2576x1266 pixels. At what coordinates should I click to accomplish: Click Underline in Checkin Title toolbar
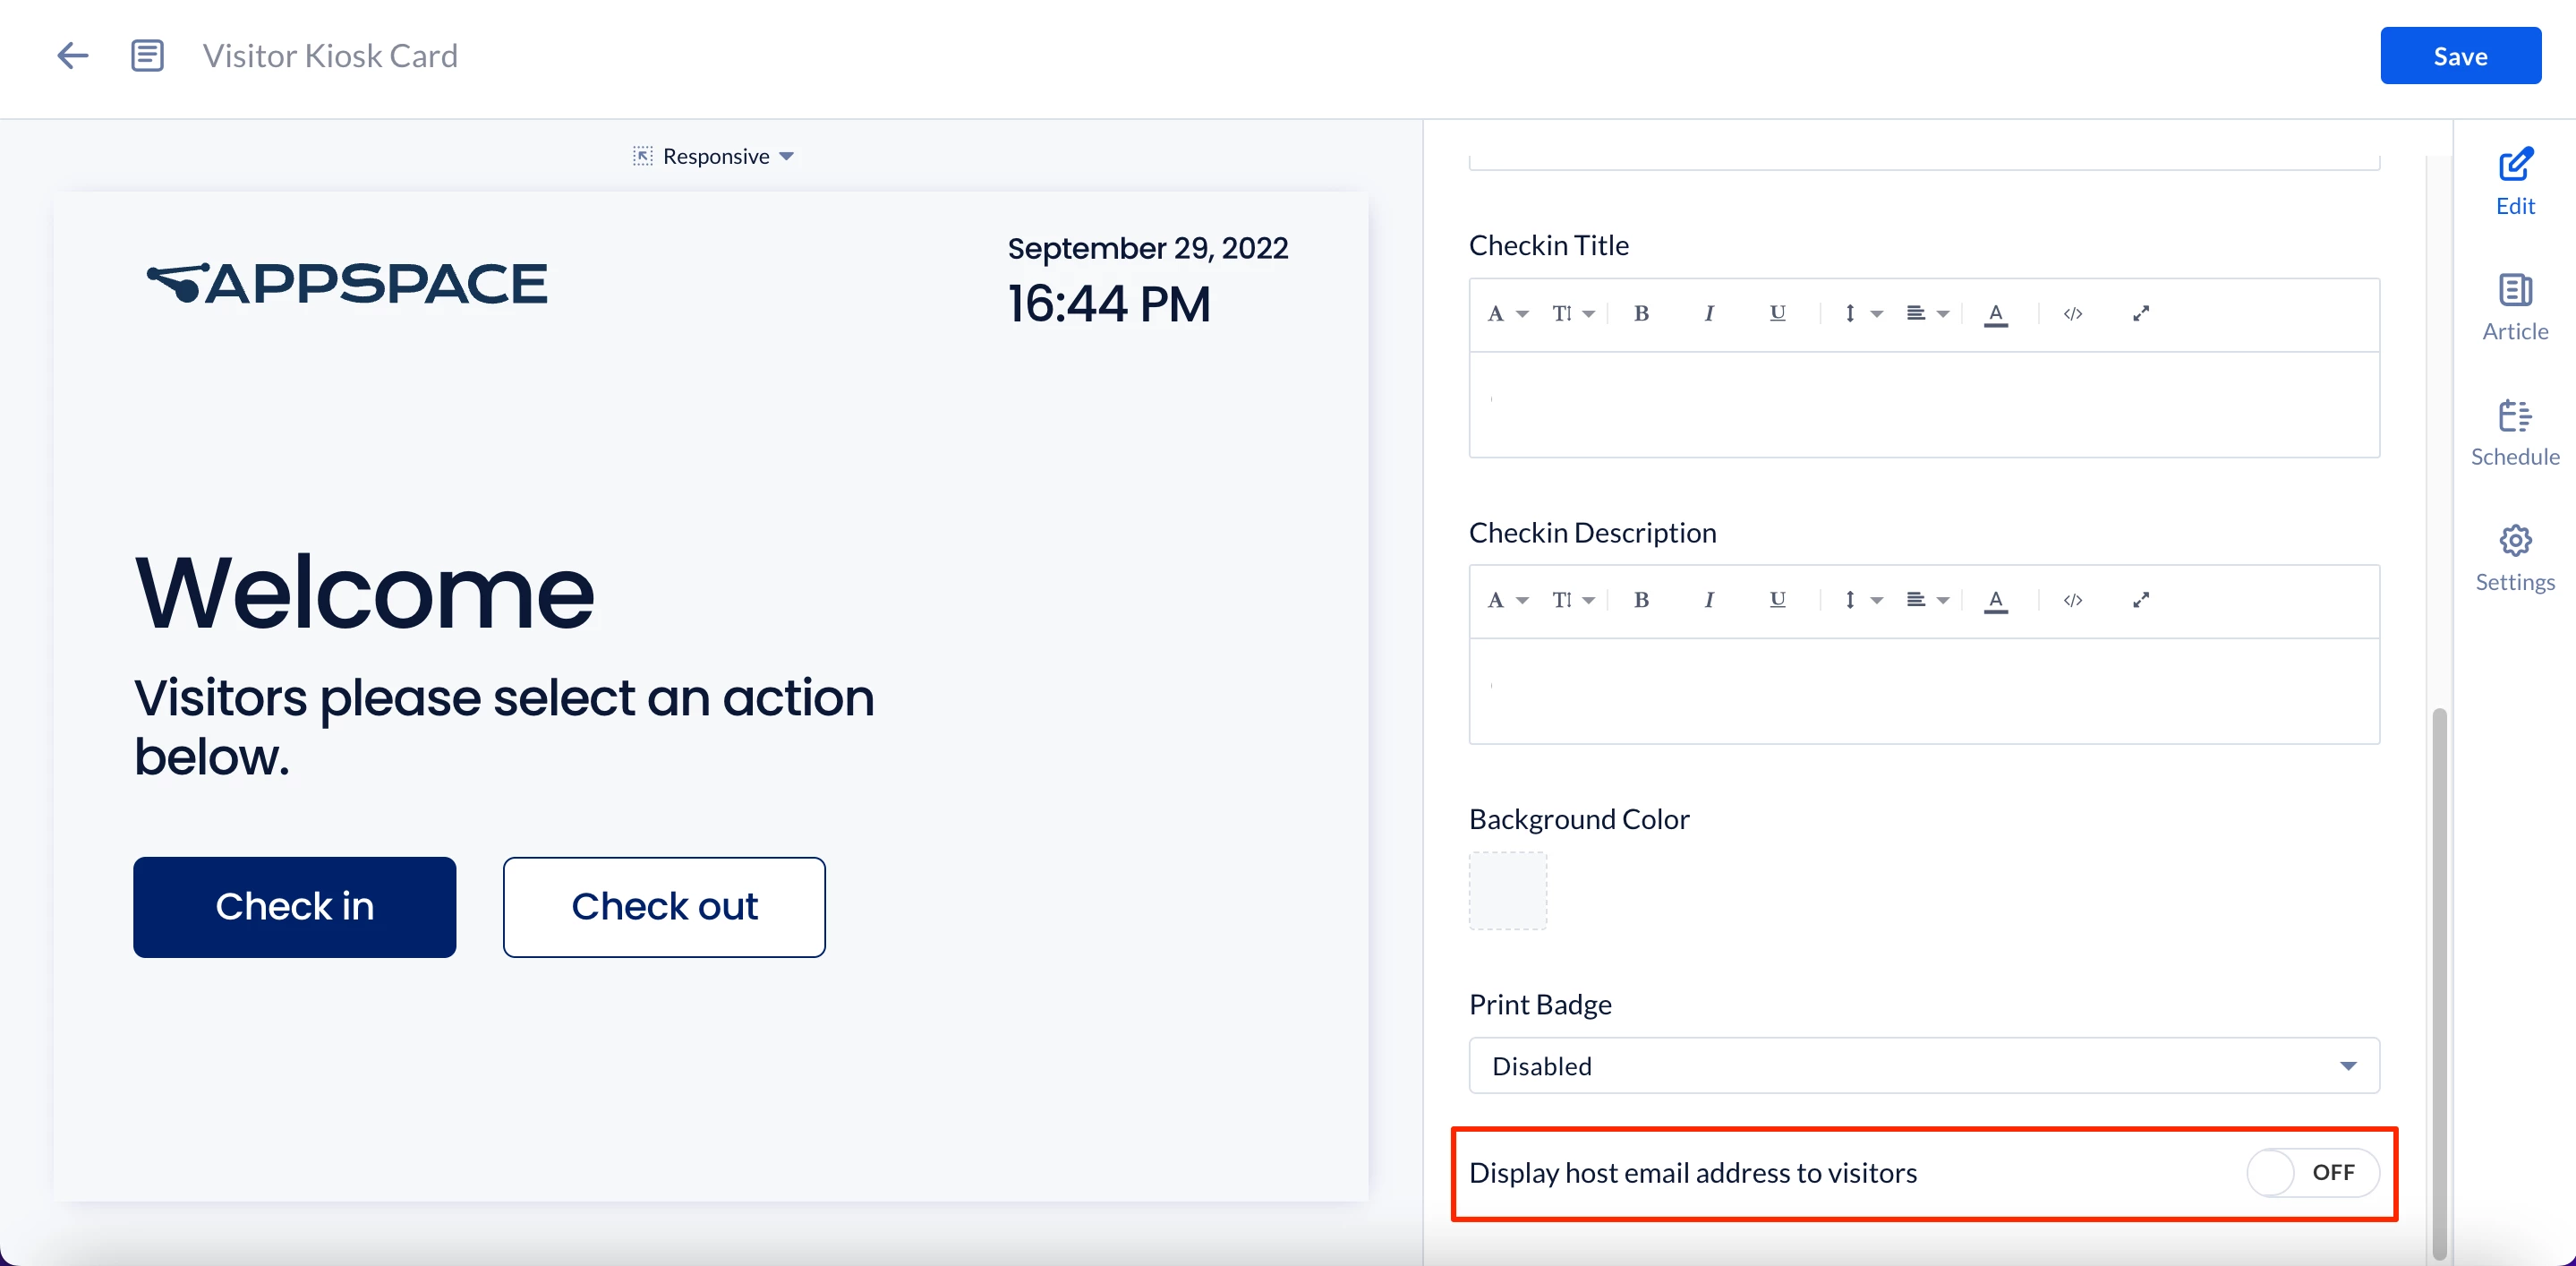click(1777, 314)
